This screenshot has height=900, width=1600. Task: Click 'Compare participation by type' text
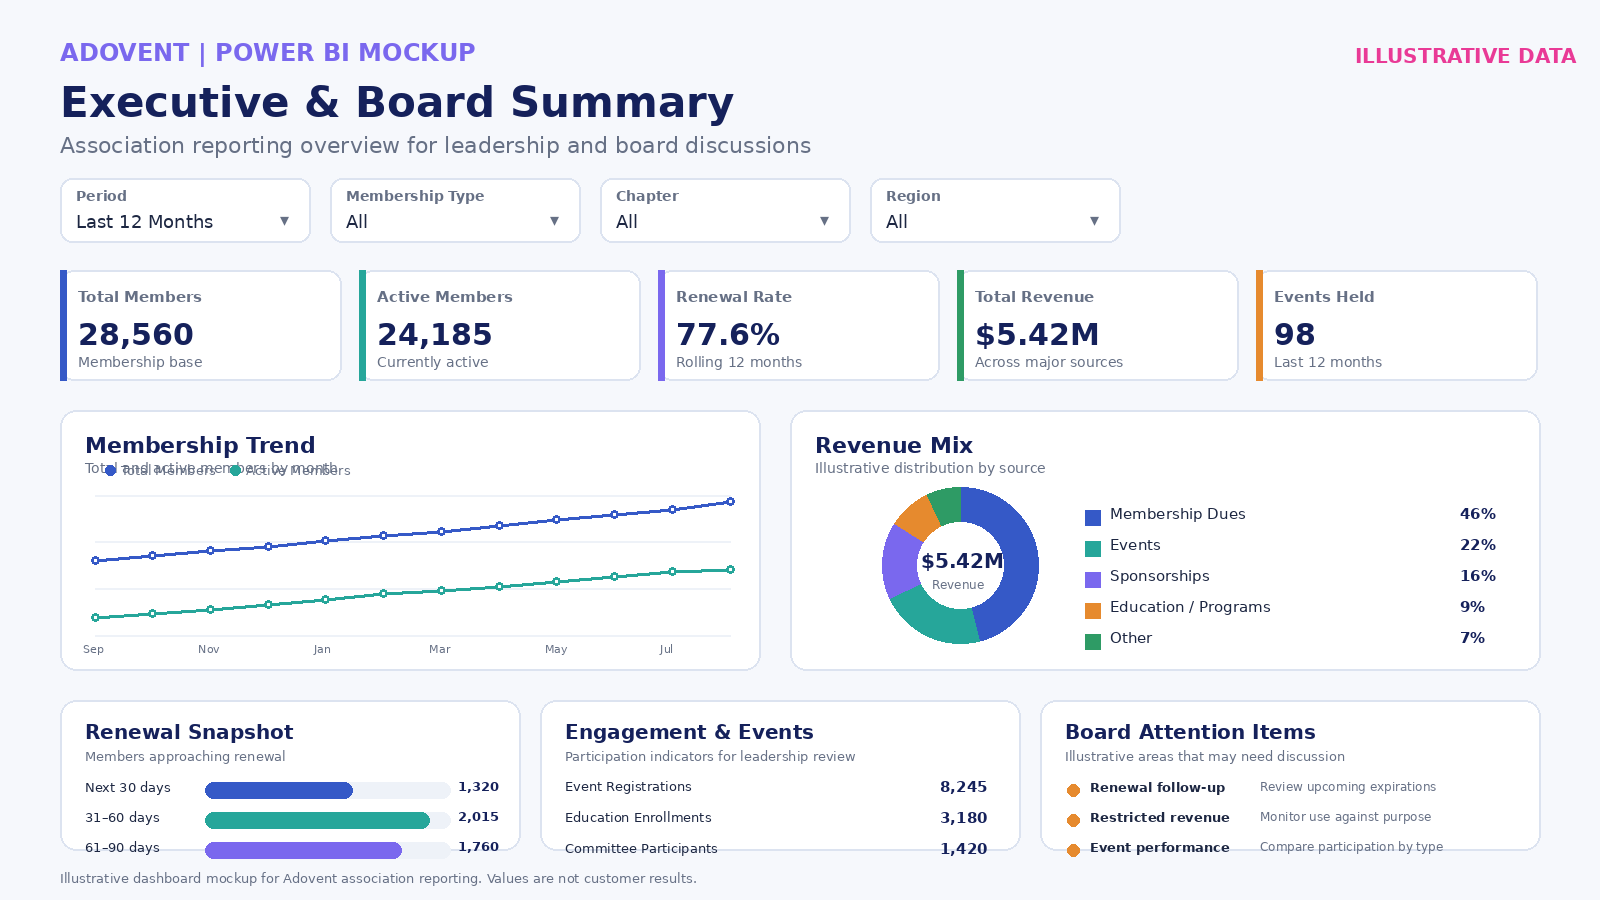tap(1351, 847)
